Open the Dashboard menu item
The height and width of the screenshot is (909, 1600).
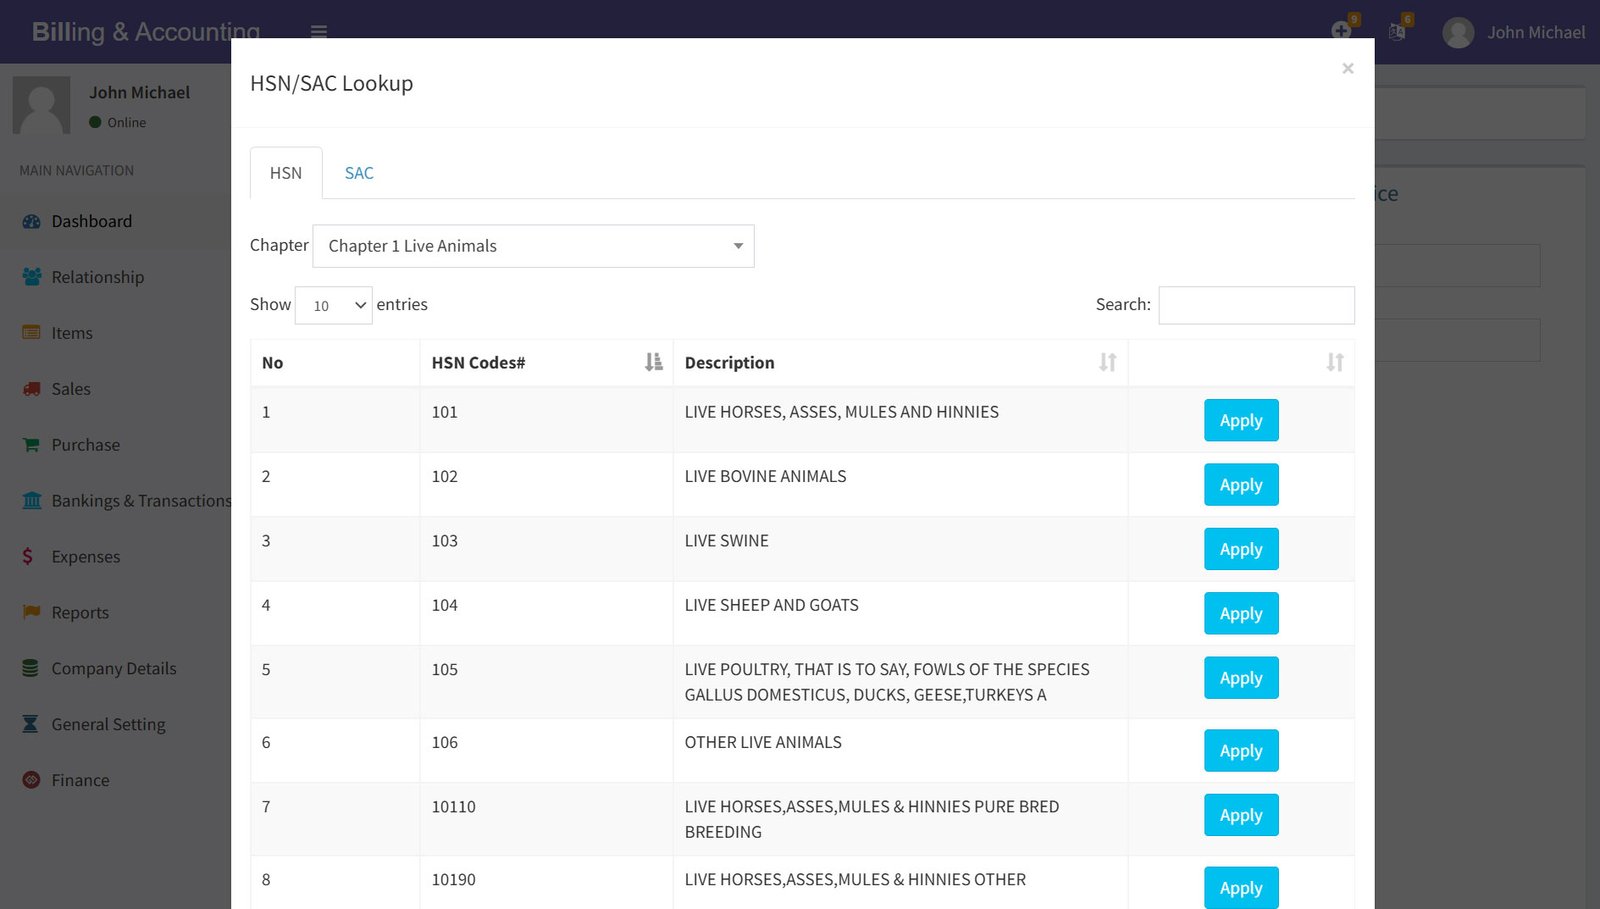tap(116, 221)
